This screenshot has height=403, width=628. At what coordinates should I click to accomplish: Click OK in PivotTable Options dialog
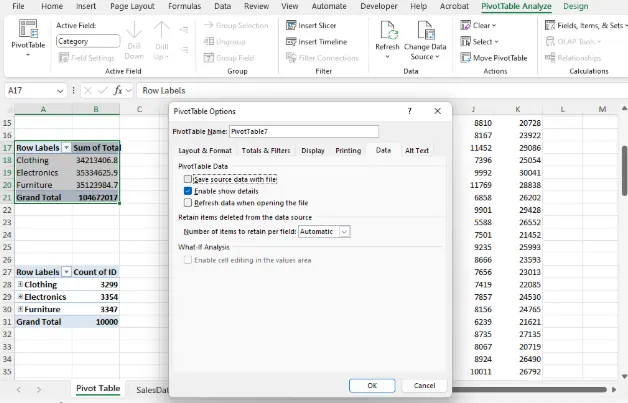tap(372, 385)
